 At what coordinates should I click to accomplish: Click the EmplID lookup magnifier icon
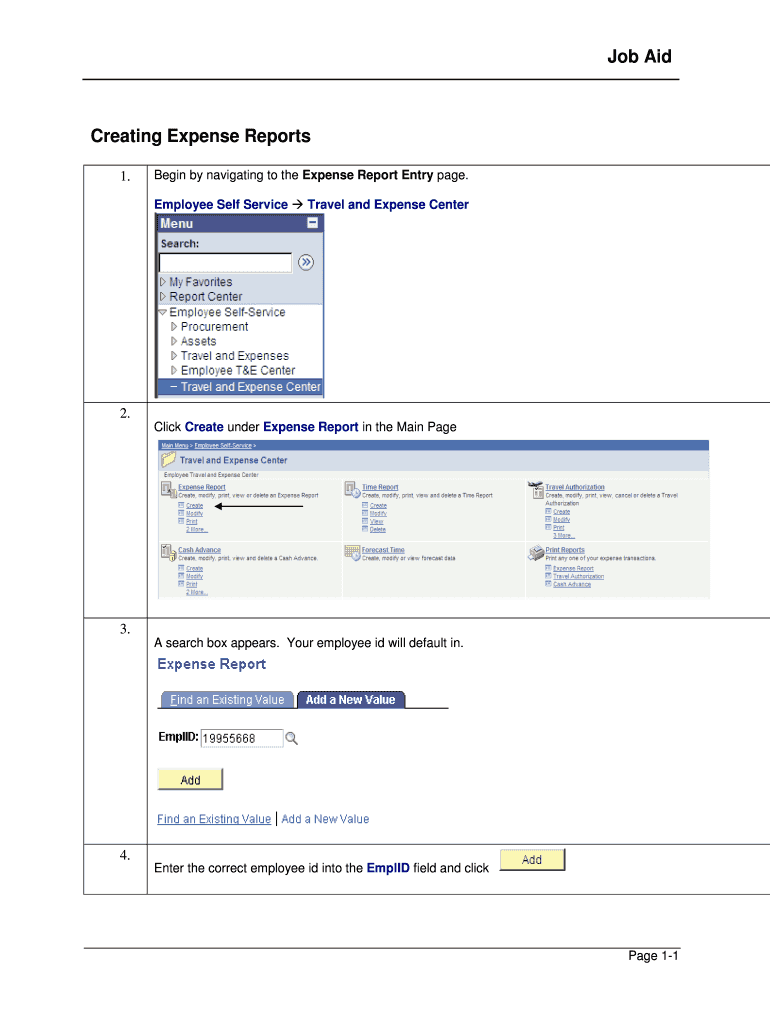(292, 738)
